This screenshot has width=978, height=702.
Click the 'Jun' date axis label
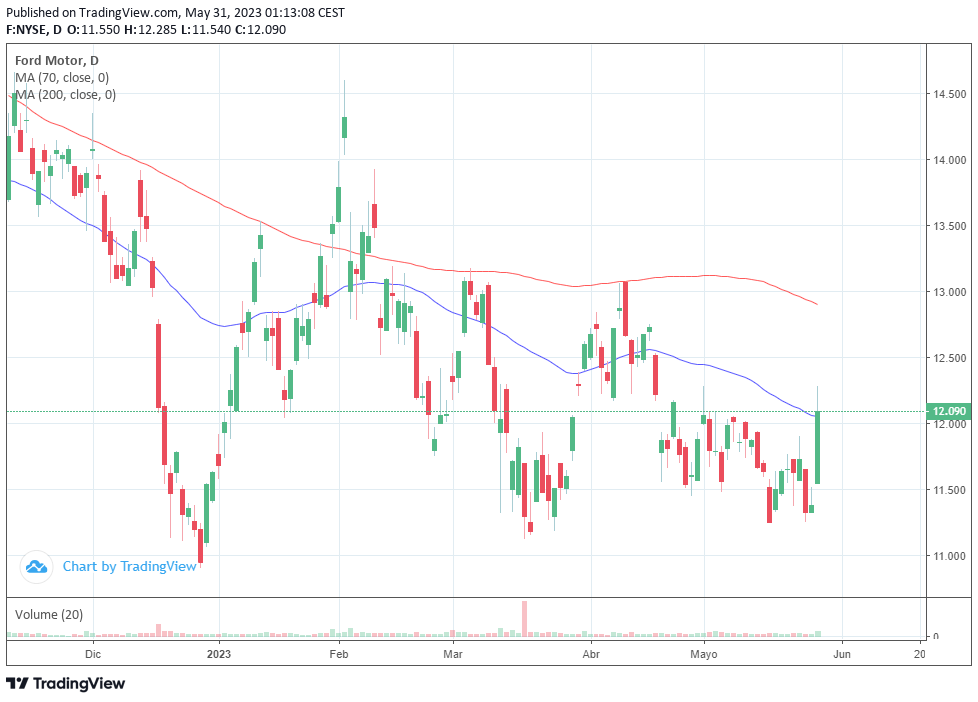(x=842, y=654)
